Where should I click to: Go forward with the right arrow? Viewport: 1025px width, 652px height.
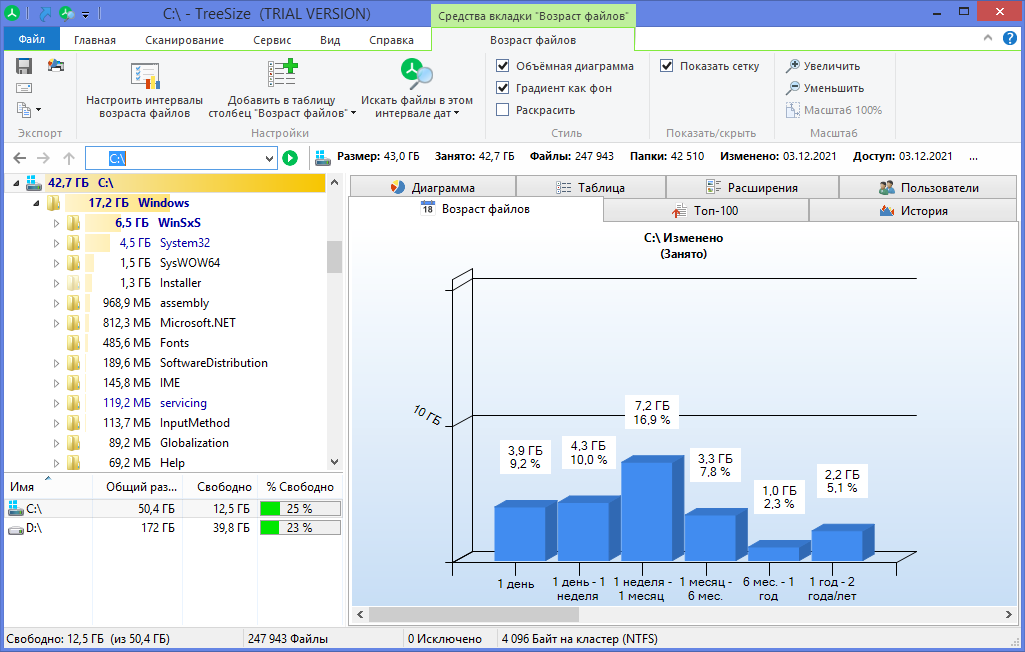[x=43, y=158]
